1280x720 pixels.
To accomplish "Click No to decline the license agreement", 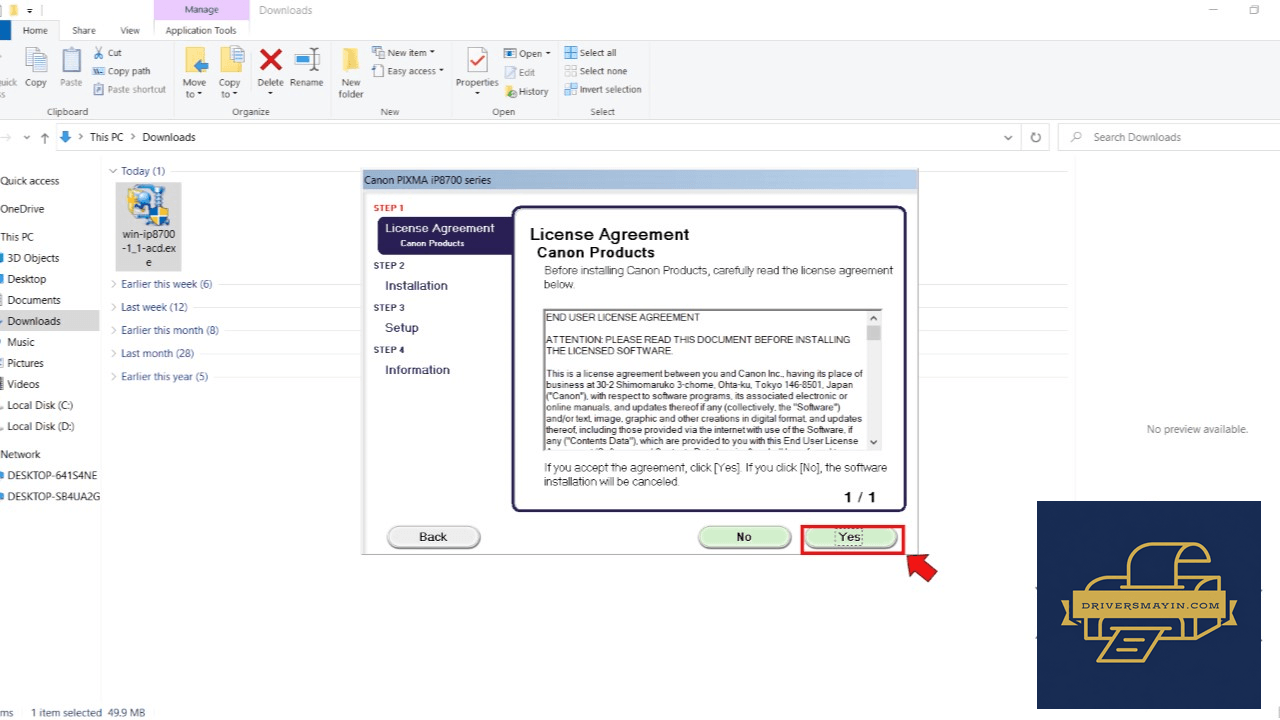I will click(x=744, y=537).
